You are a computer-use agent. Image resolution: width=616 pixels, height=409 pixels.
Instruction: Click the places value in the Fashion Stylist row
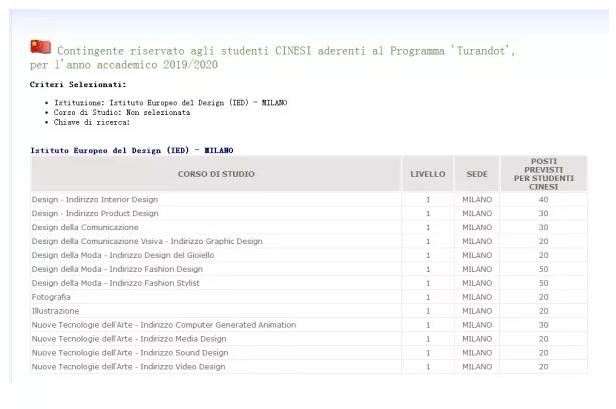click(x=543, y=283)
